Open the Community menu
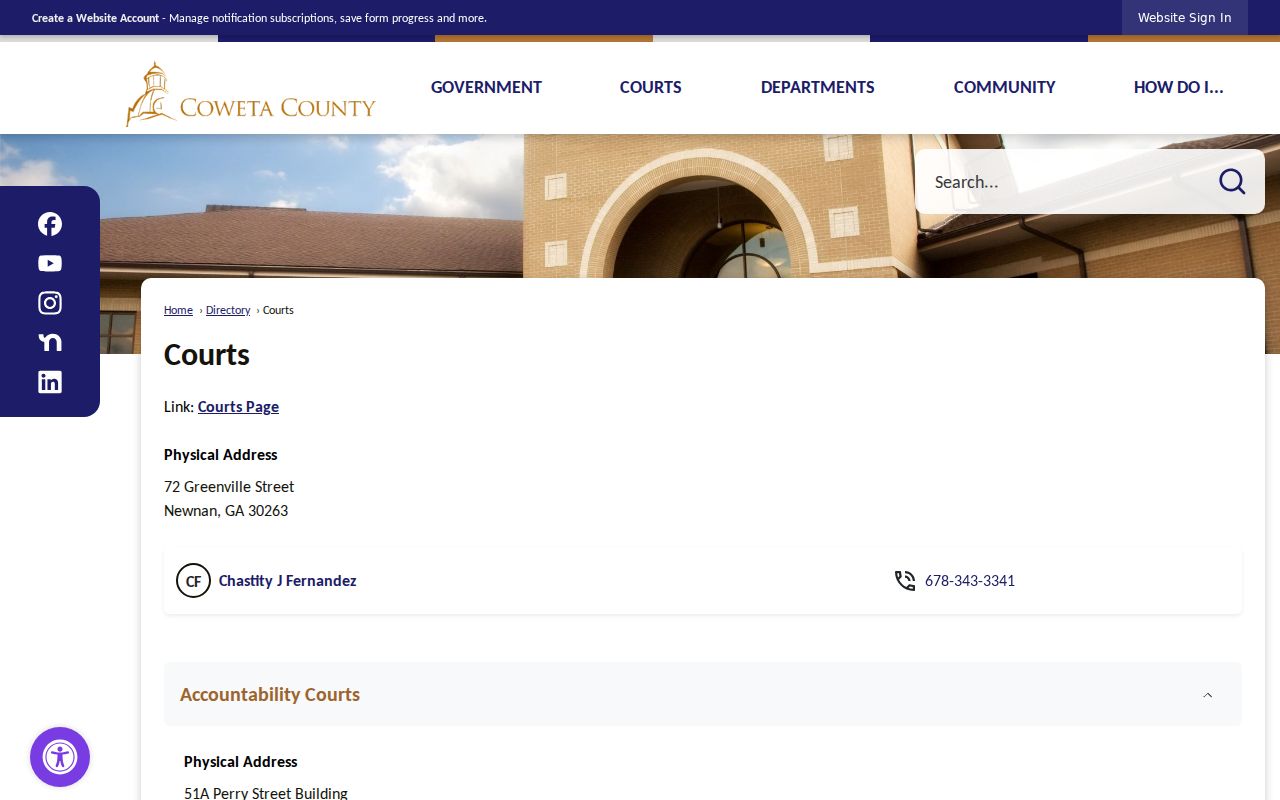 [1005, 87]
